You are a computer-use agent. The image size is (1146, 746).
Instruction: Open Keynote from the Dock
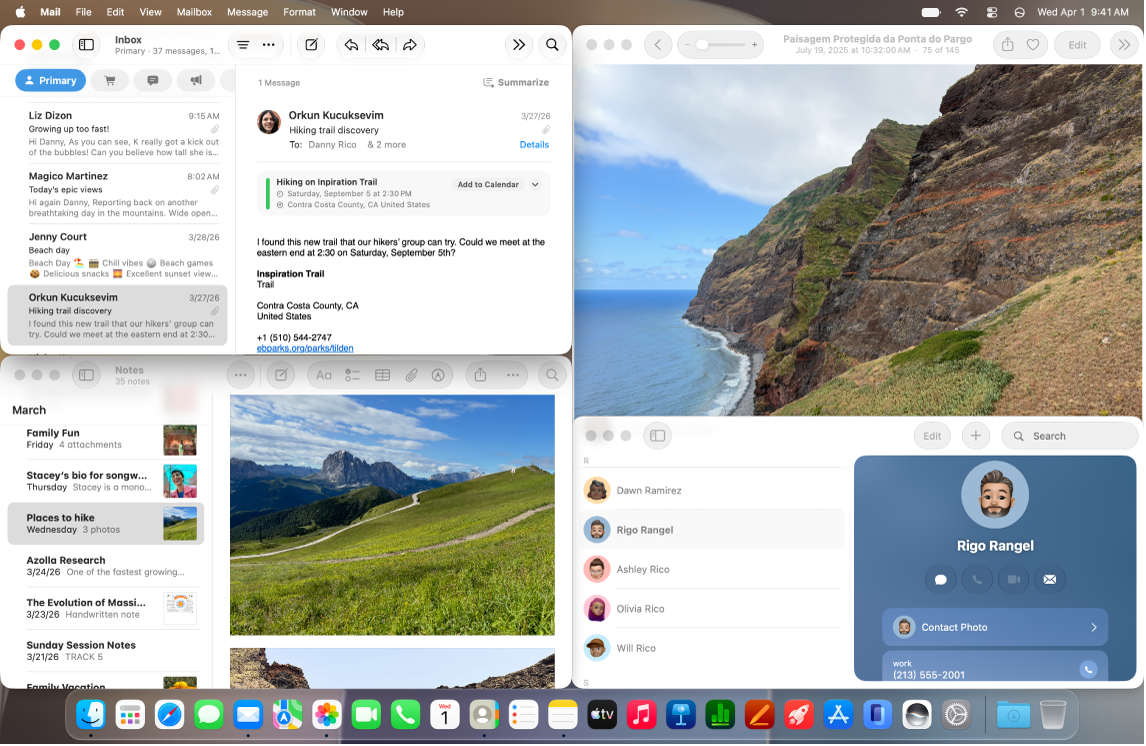[680, 715]
